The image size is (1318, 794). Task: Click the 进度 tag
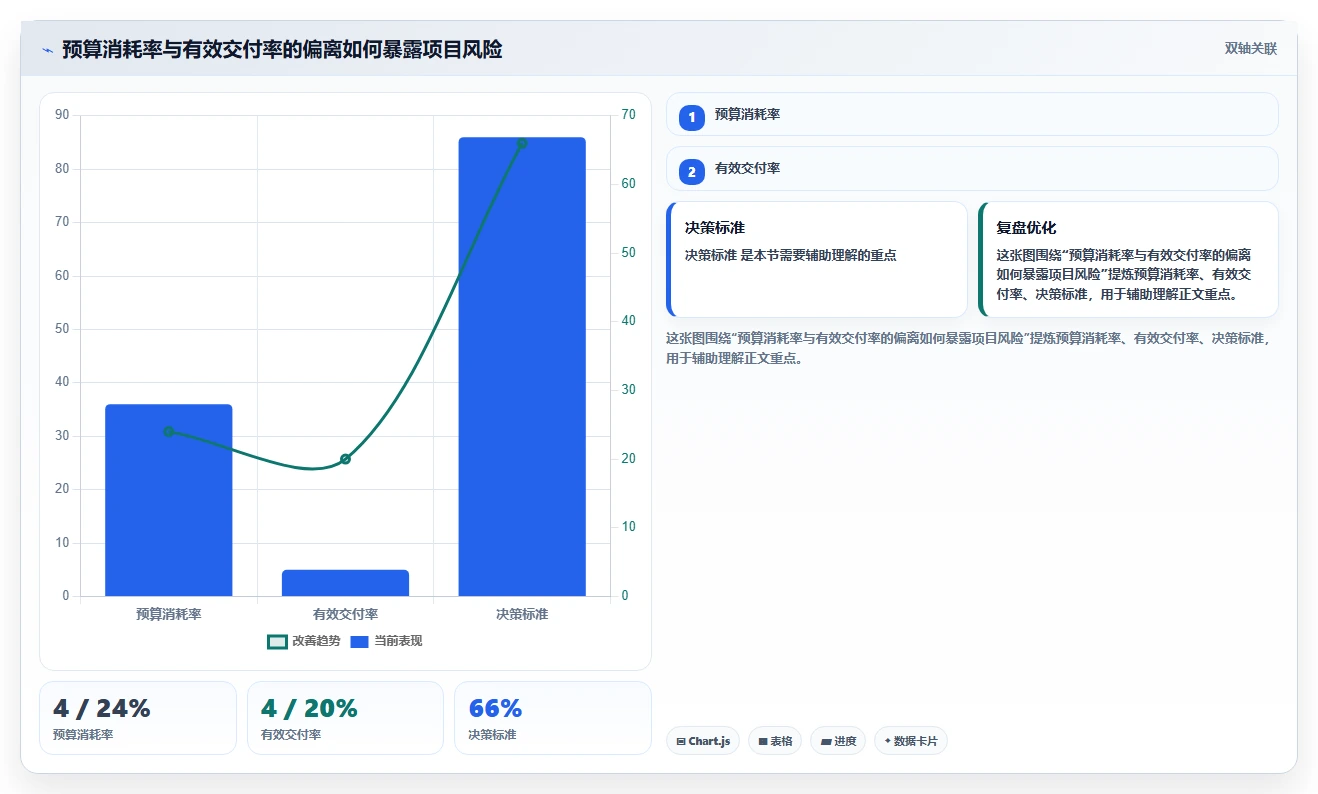838,741
